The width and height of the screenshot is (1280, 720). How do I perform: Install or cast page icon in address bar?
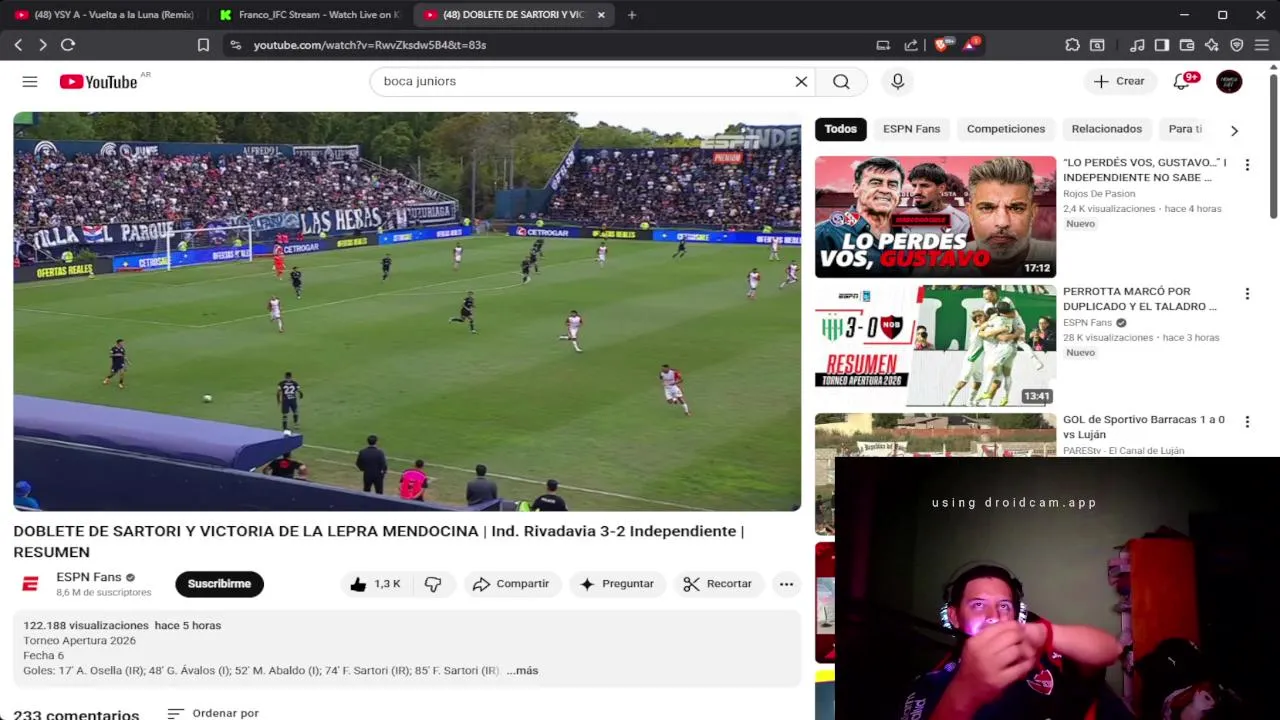pos(883,45)
